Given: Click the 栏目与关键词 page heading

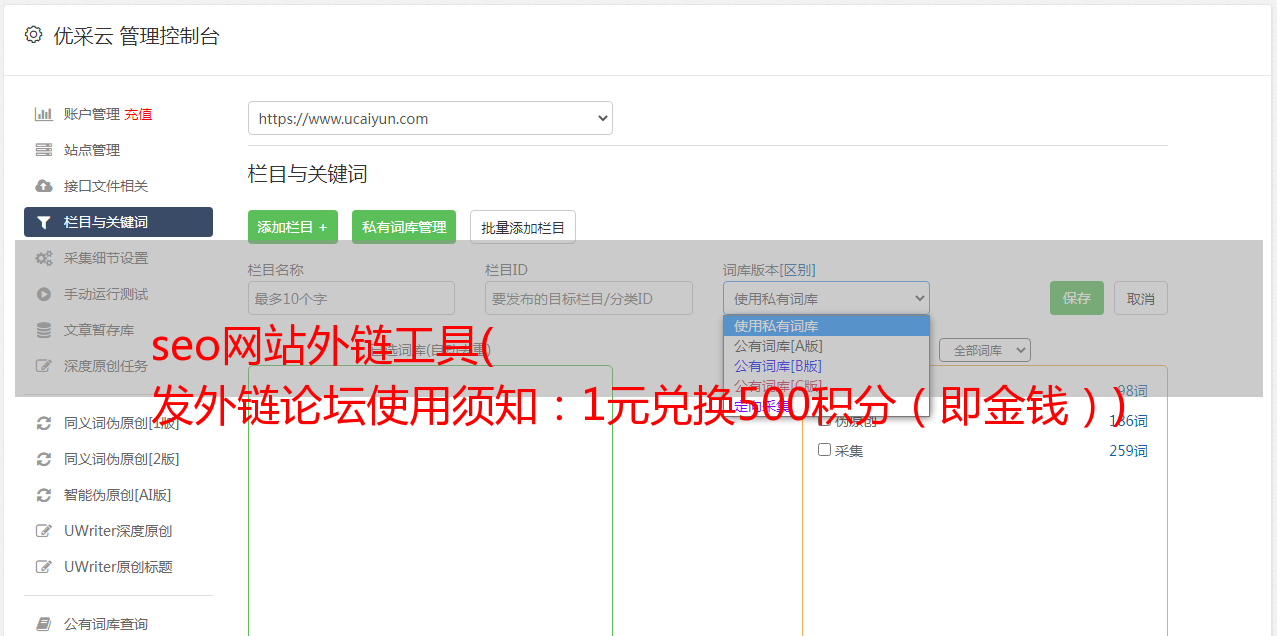Looking at the screenshot, I should pyautogui.click(x=307, y=174).
